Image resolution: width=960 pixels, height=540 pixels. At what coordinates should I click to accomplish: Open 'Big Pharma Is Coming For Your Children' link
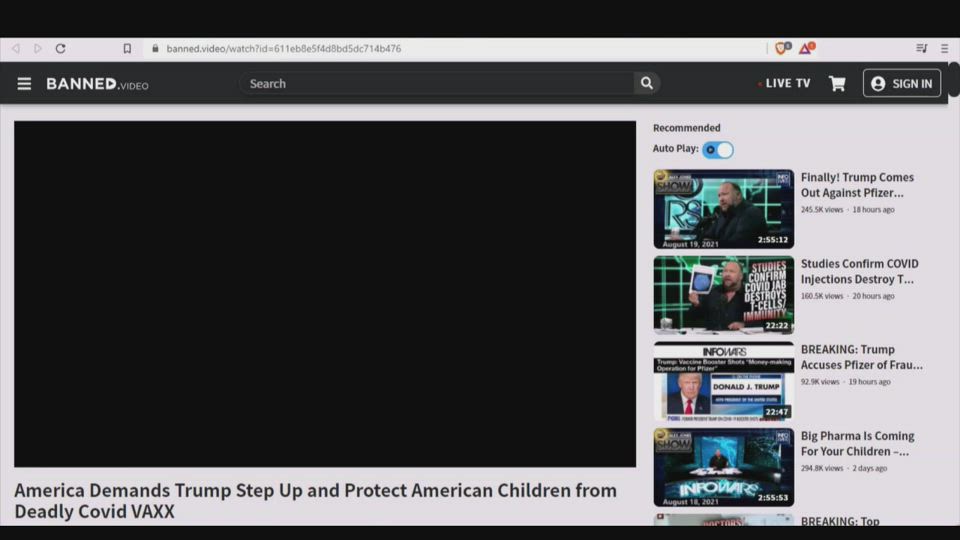pyautogui.click(x=856, y=443)
